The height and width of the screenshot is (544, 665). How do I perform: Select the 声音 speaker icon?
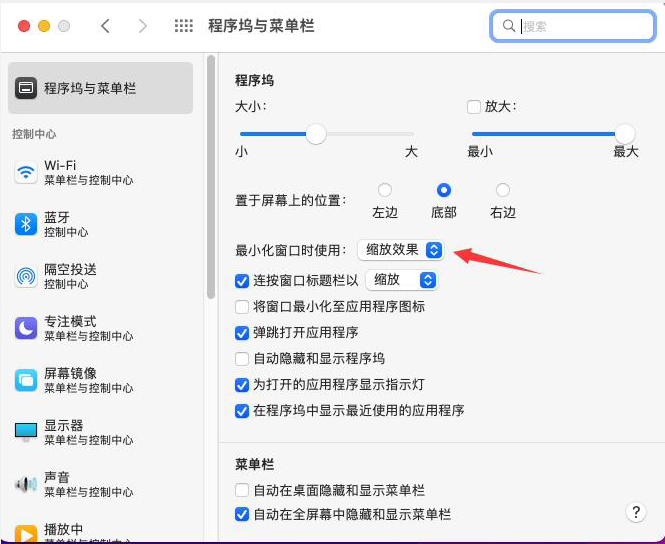coord(26,484)
